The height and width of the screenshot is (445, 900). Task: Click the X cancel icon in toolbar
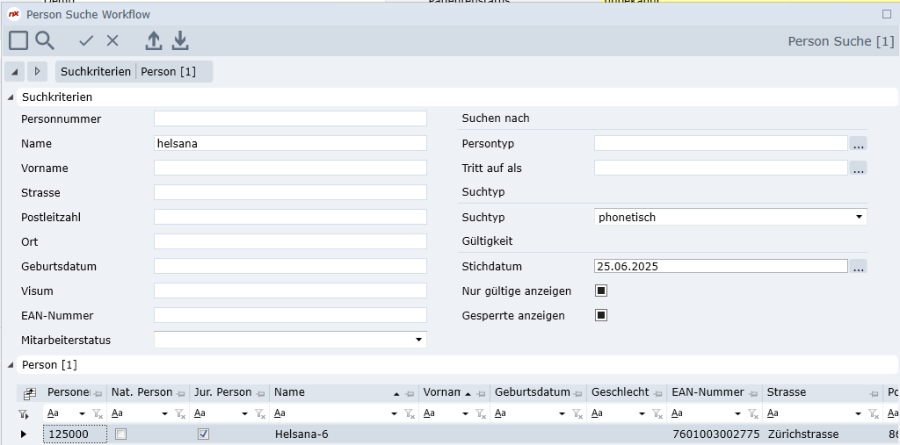pos(112,40)
